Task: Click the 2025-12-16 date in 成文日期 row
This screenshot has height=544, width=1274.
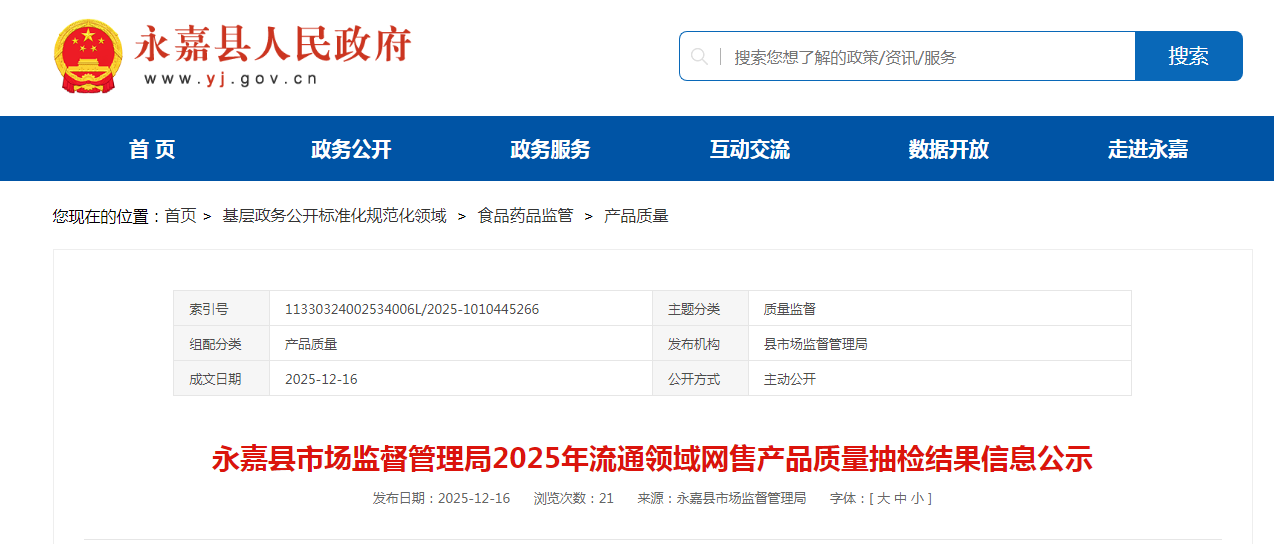Action: pos(321,379)
